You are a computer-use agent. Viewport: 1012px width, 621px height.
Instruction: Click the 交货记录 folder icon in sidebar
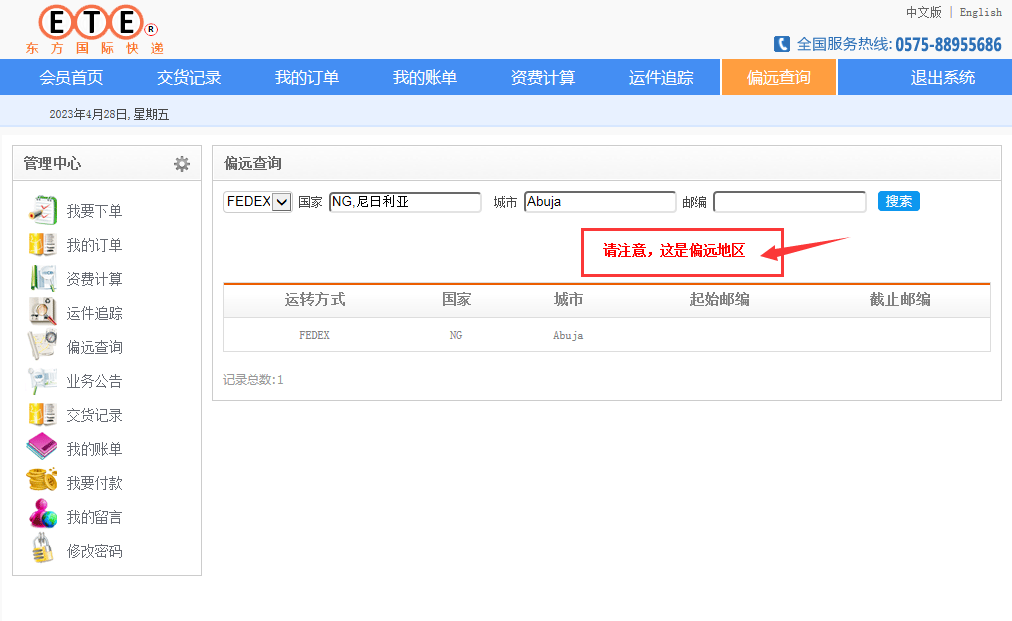(x=43, y=415)
